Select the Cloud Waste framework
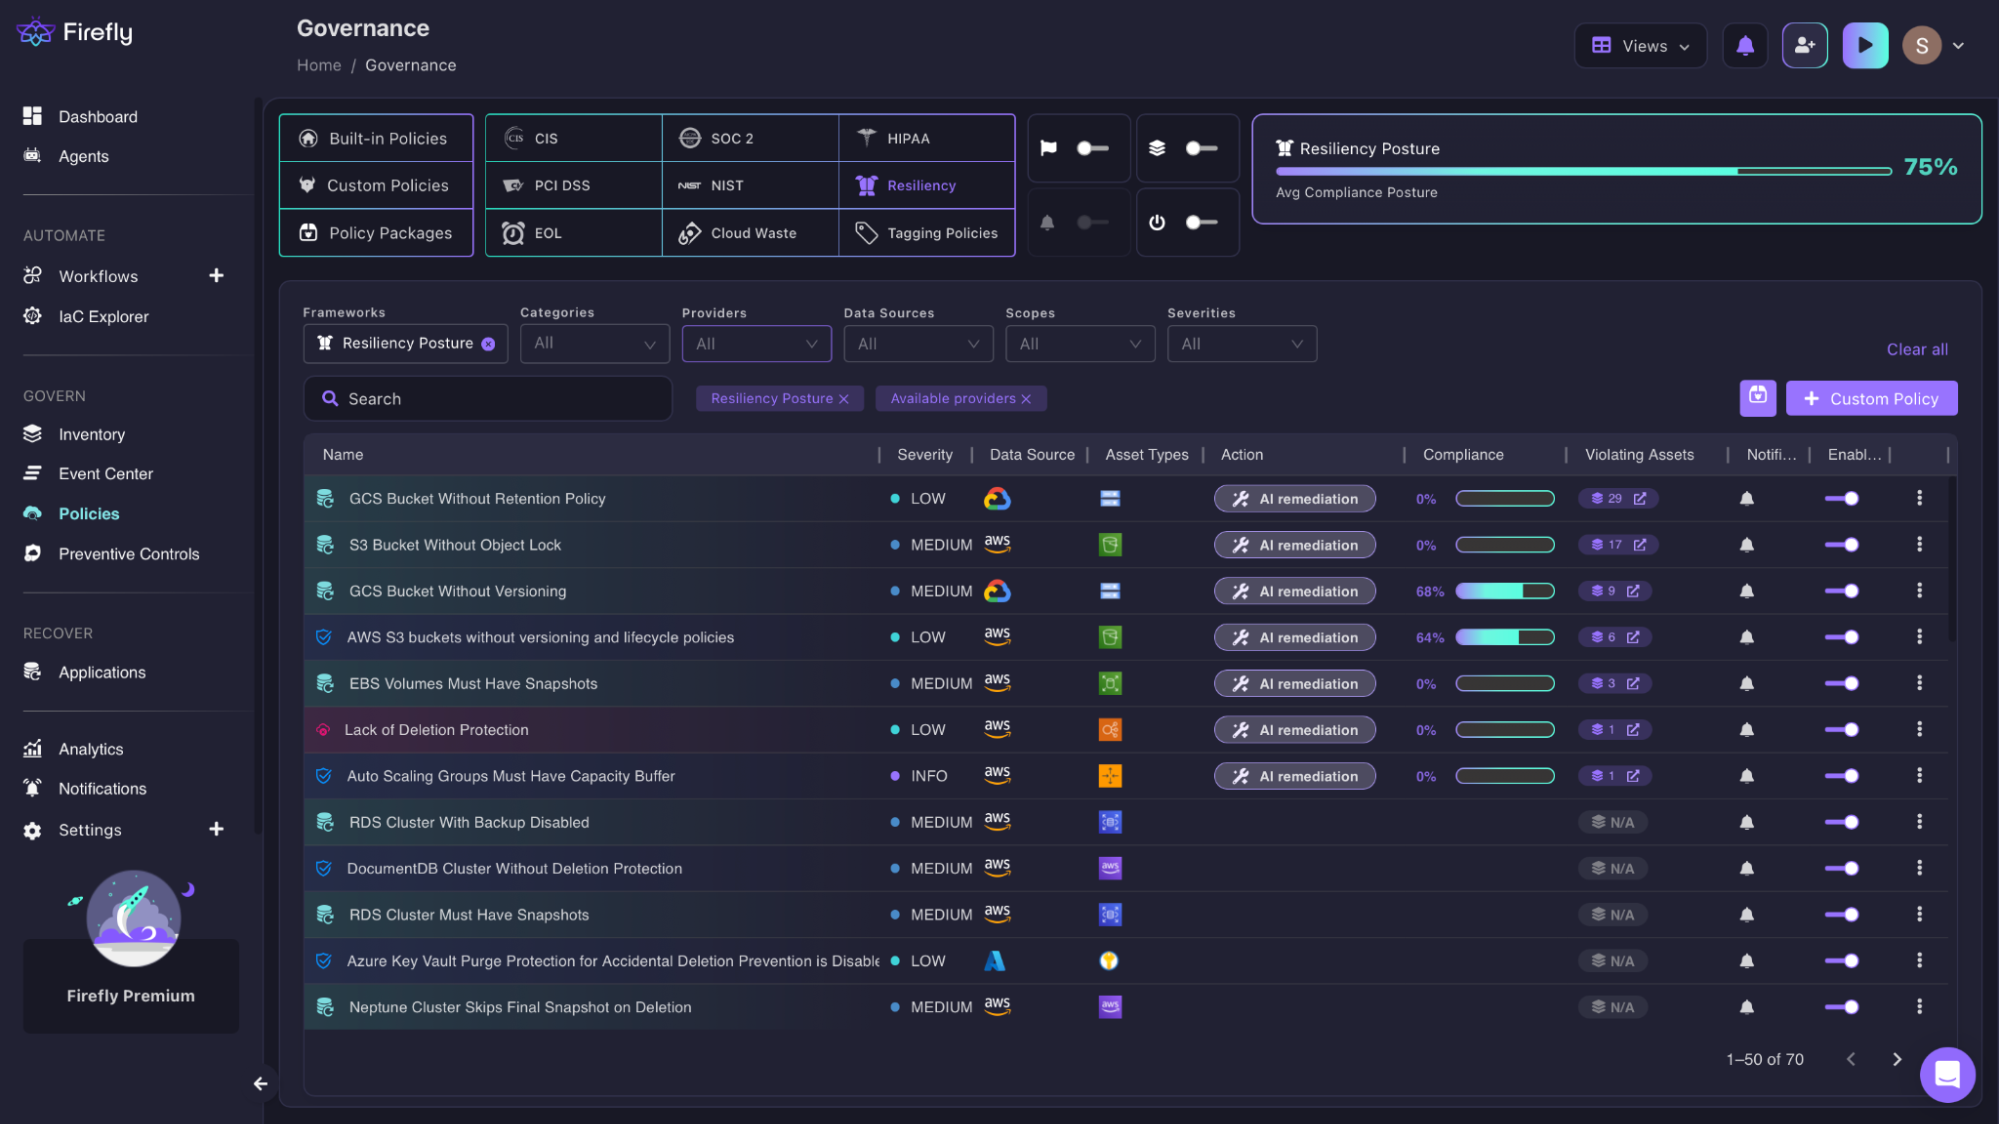 [x=750, y=233]
